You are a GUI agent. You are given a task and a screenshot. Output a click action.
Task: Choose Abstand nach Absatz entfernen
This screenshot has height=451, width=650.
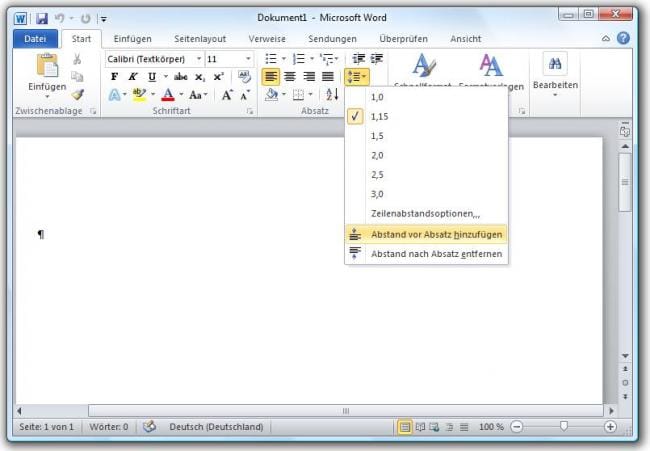click(426, 254)
